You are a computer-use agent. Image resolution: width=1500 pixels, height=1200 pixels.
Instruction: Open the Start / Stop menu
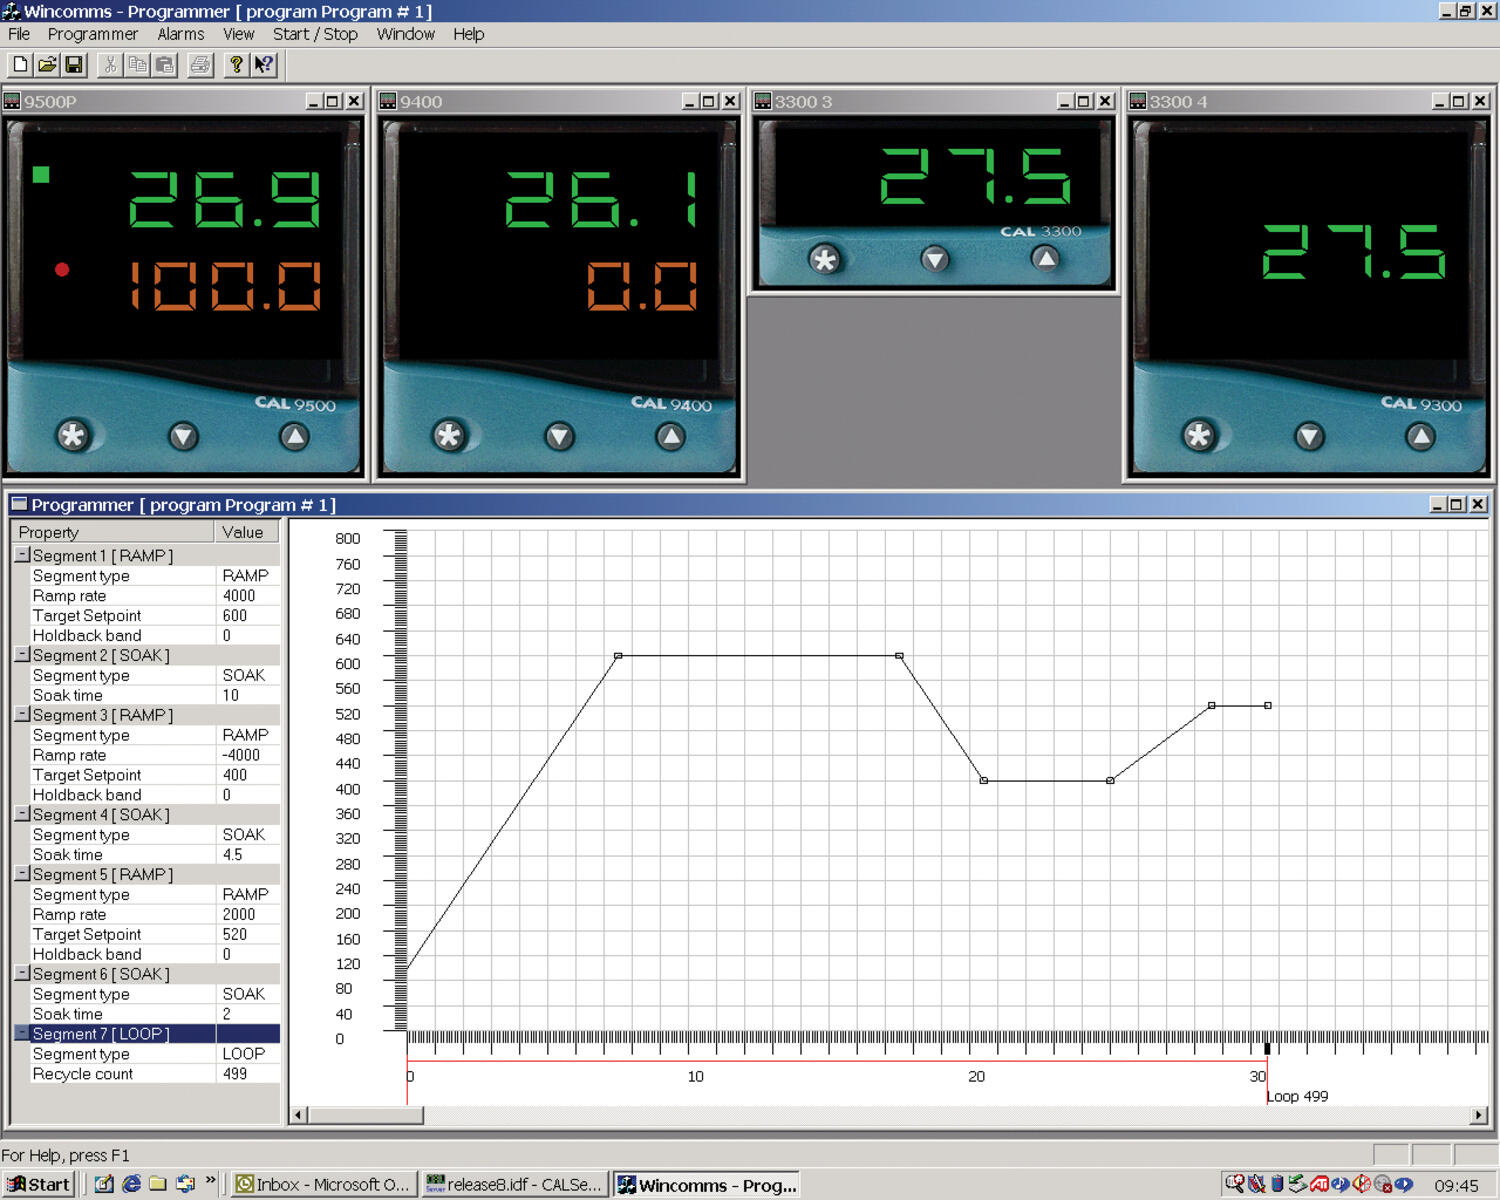point(315,33)
